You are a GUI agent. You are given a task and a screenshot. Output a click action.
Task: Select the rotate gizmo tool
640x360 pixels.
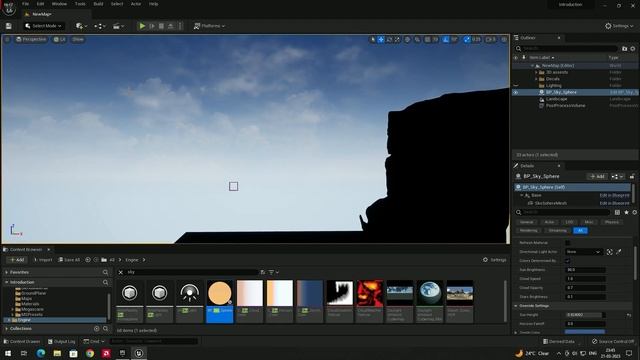(x=389, y=40)
